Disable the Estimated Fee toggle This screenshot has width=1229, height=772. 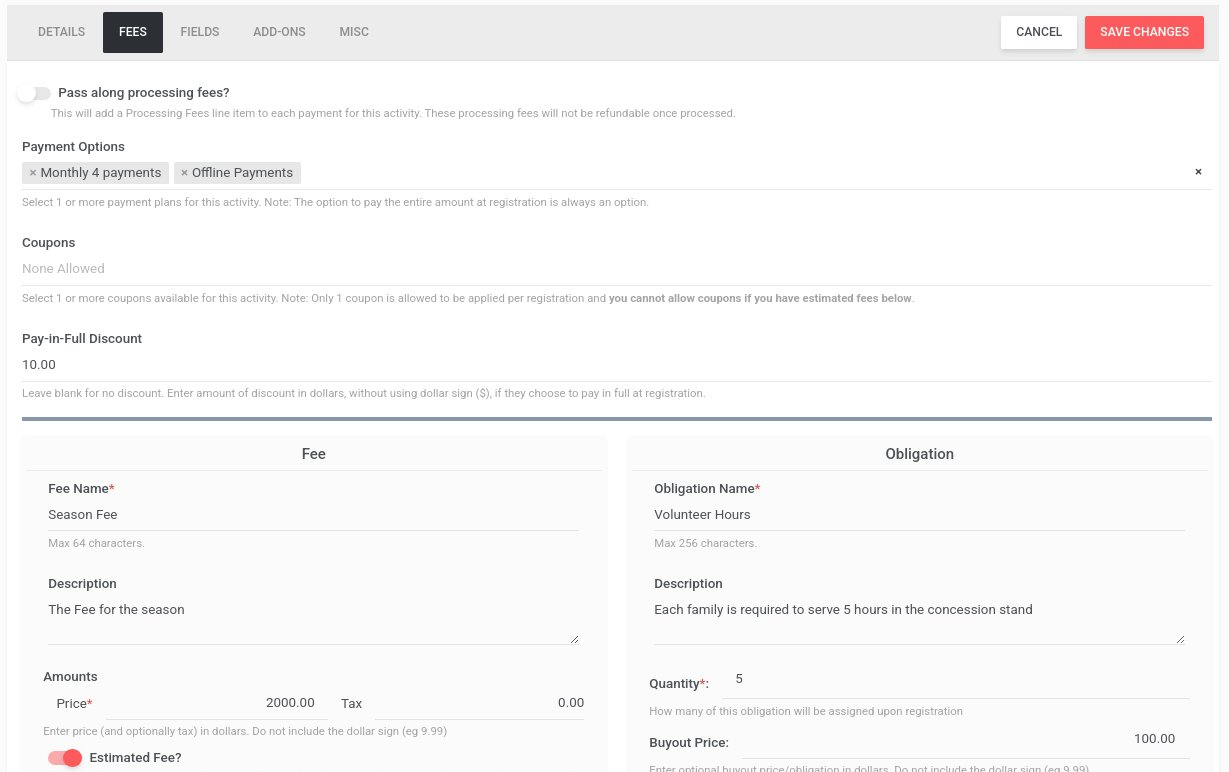[x=65, y=758]
